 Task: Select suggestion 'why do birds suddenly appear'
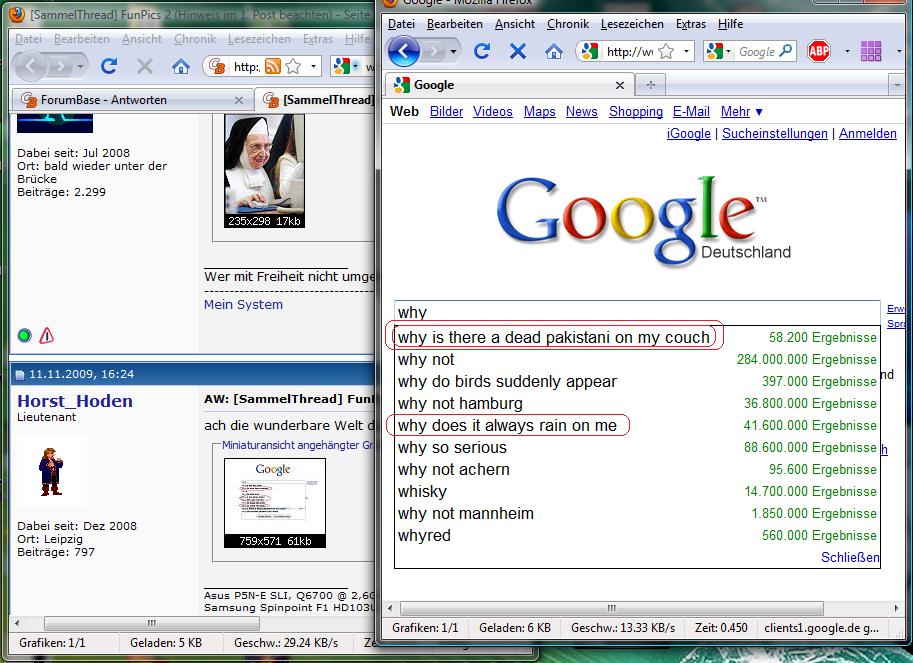pyautogui.click(x=637, y=381)
